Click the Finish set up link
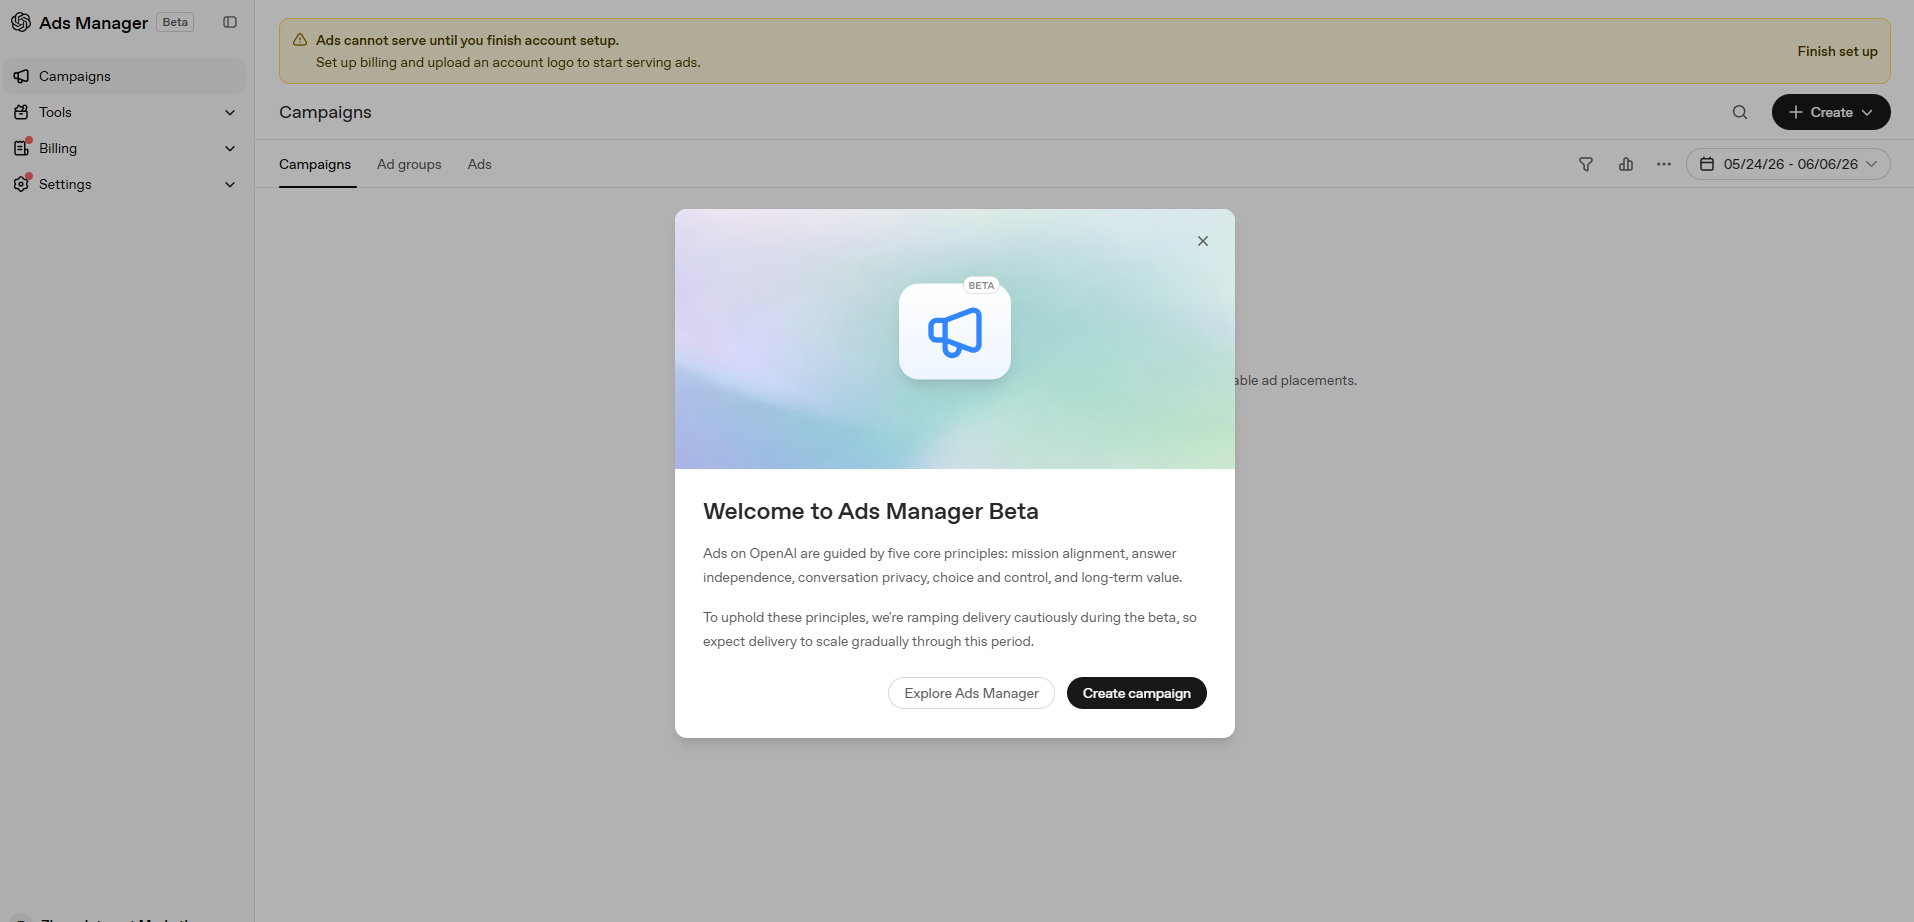Viewport: 1914px width, 922px height. (x=1837, y=51)
